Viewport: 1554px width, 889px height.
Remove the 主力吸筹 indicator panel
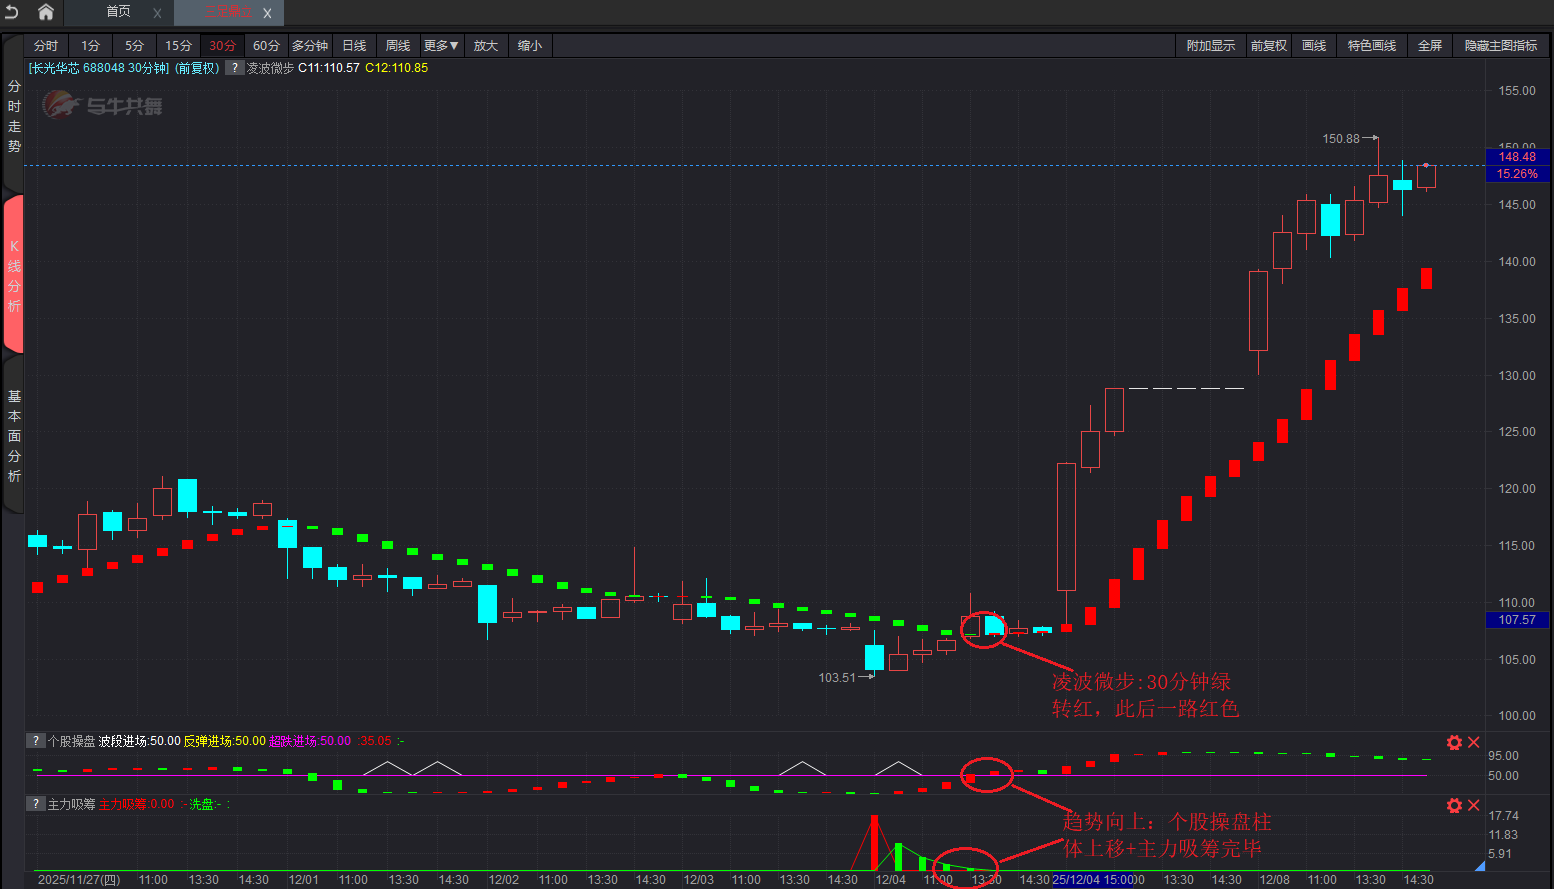click(x=1473, y=805)
